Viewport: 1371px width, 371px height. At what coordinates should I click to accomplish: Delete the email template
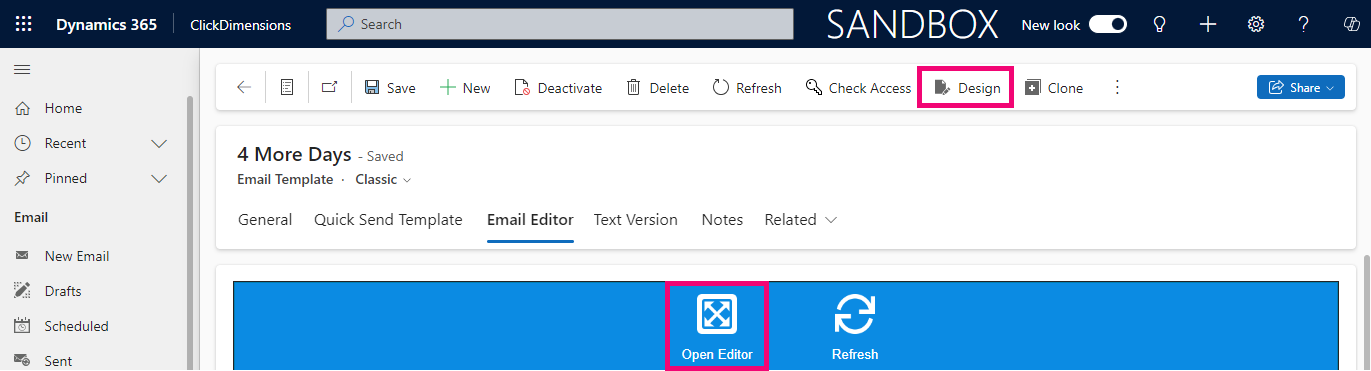click(x=657, y=88)
